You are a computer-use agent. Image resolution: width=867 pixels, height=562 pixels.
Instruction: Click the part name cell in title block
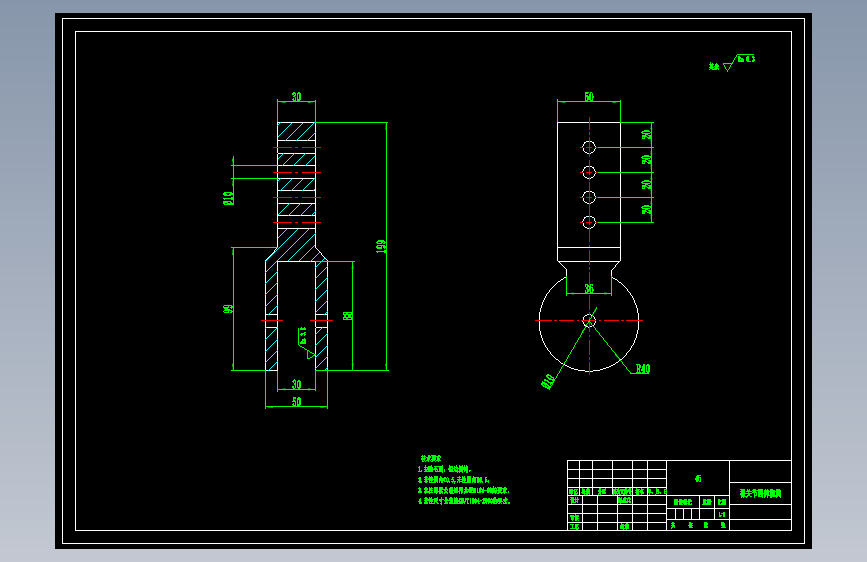[760, 493]
